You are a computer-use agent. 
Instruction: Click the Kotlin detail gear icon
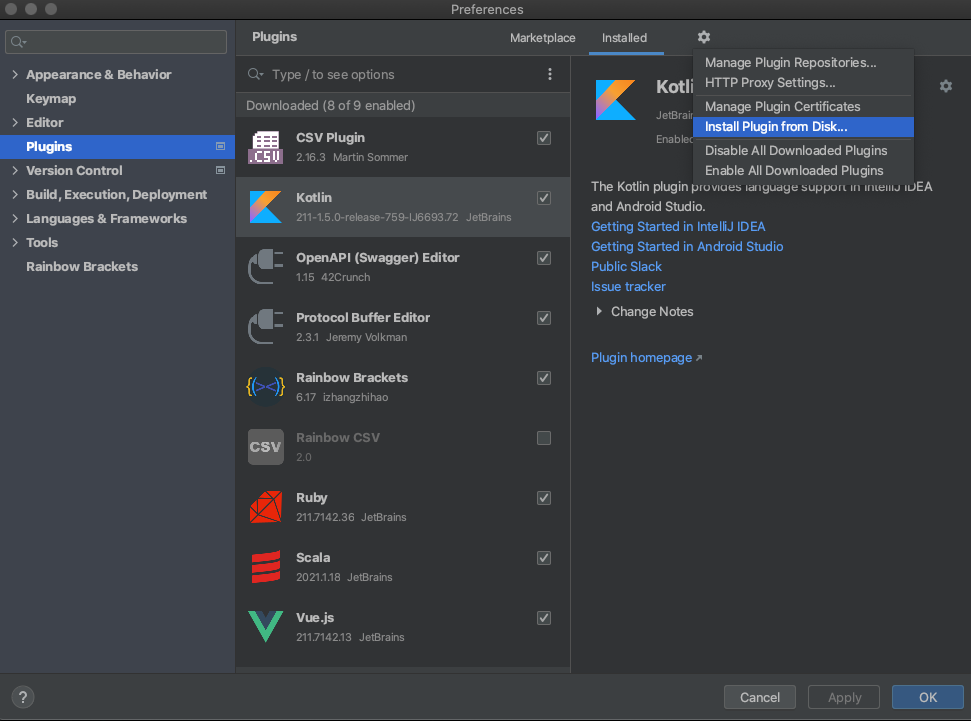point(946,86)
